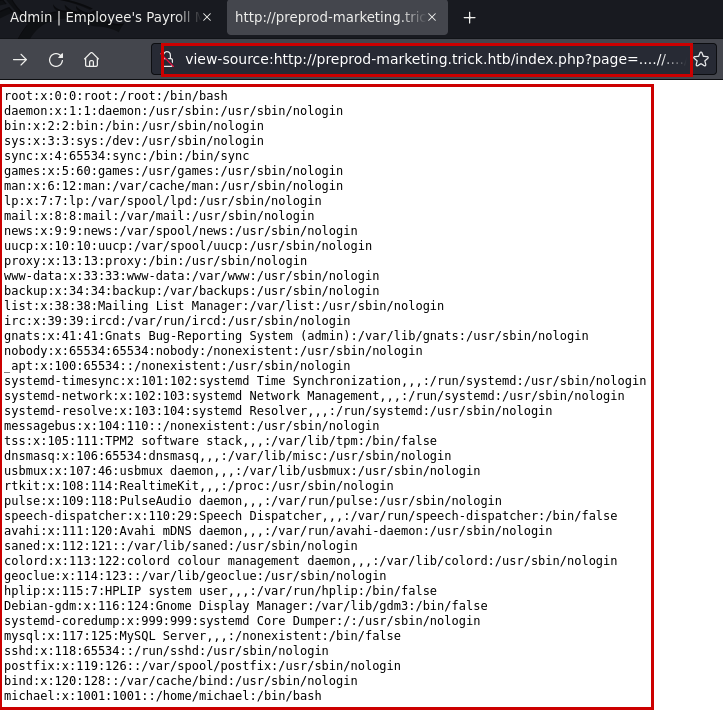
Task: Click the postfix:x:119 line
Action: (202, 665)
